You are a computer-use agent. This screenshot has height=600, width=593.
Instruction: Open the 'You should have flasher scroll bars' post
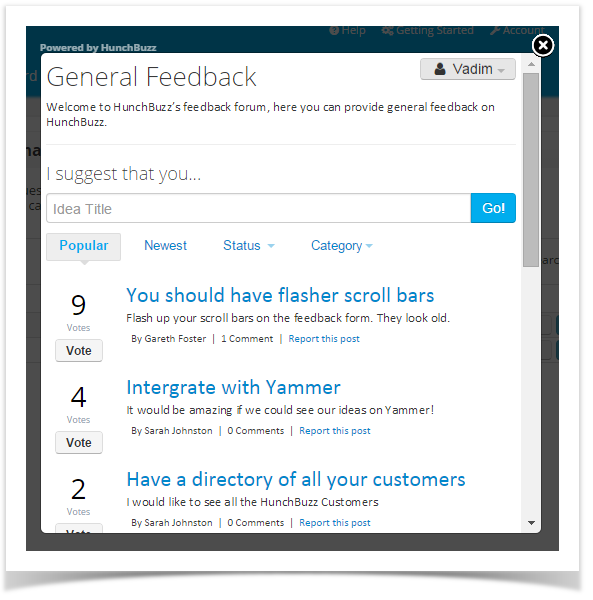280,295
